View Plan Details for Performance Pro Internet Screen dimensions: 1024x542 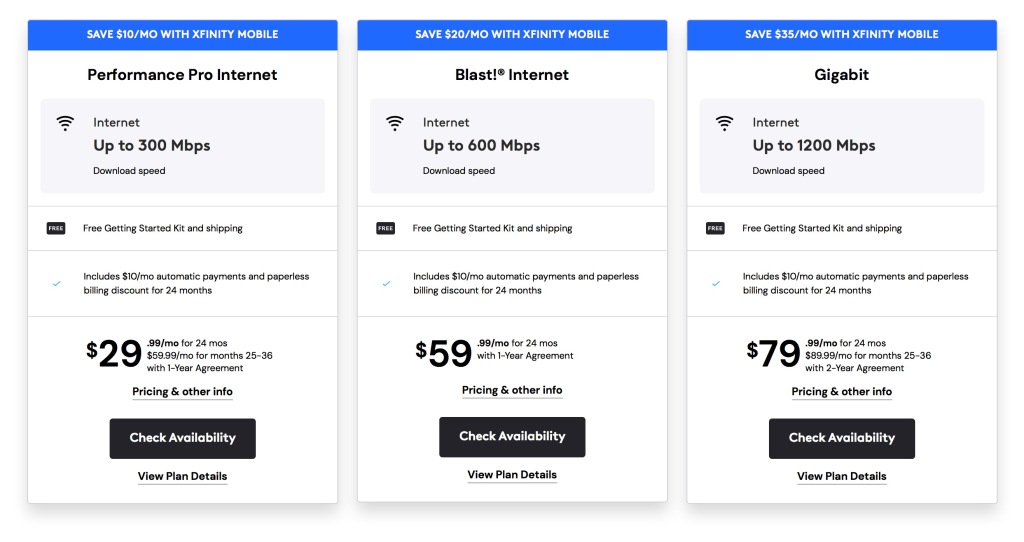(x=182, y=476)
